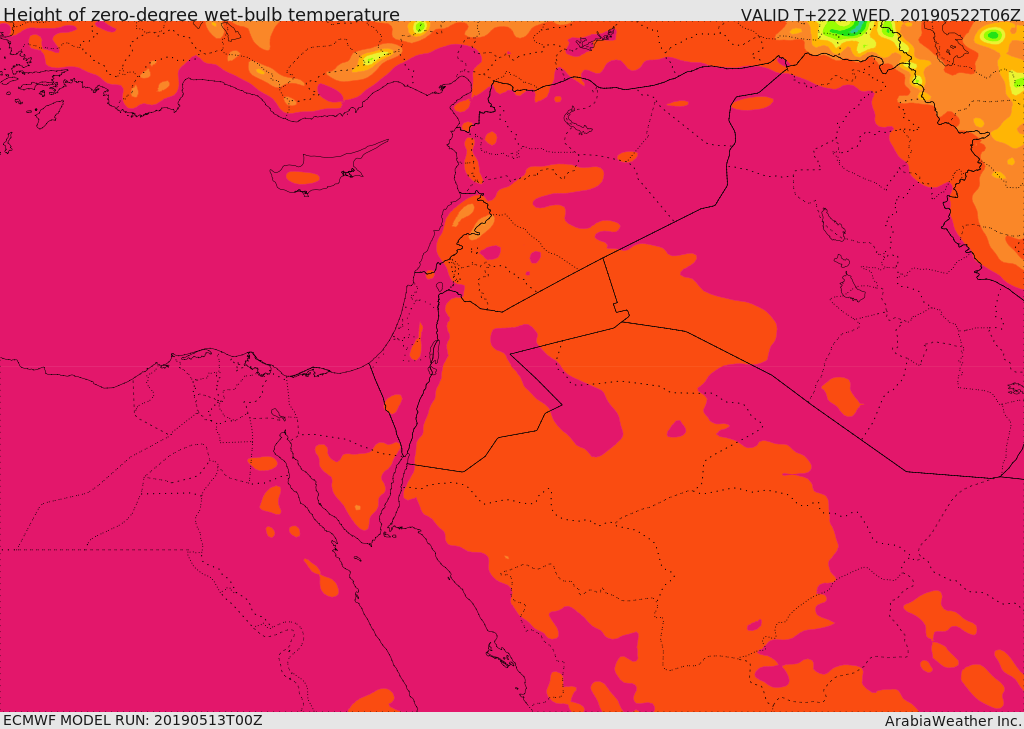Click the 'ArabiaWeather Inc' credit text
This screenshot has width=1024, height=729.
pos(953,721)
